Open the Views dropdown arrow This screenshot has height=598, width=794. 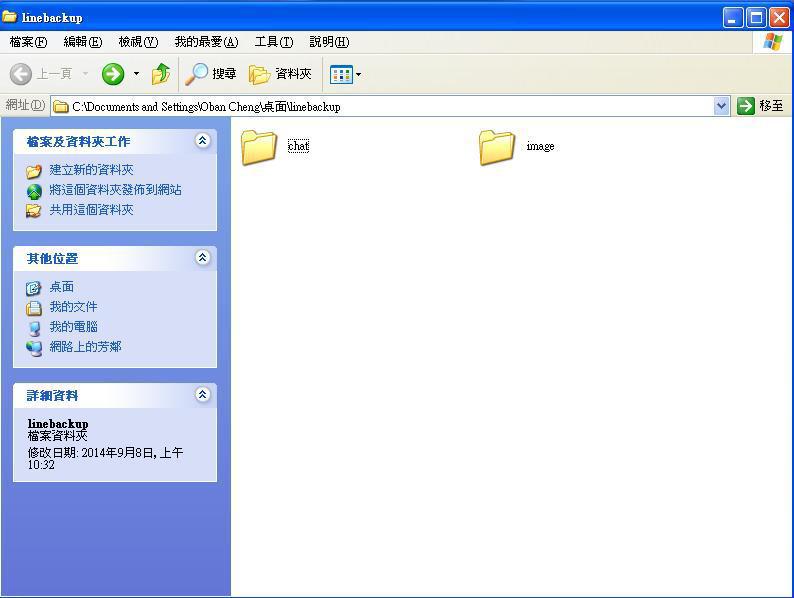coord(359,74)
